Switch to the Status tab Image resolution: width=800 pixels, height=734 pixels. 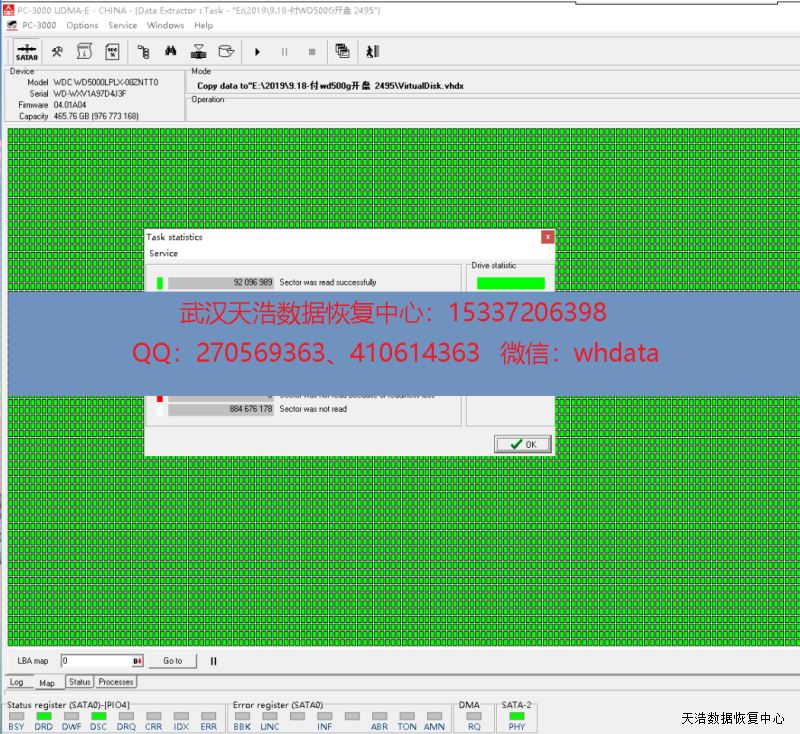coord(79,682)
